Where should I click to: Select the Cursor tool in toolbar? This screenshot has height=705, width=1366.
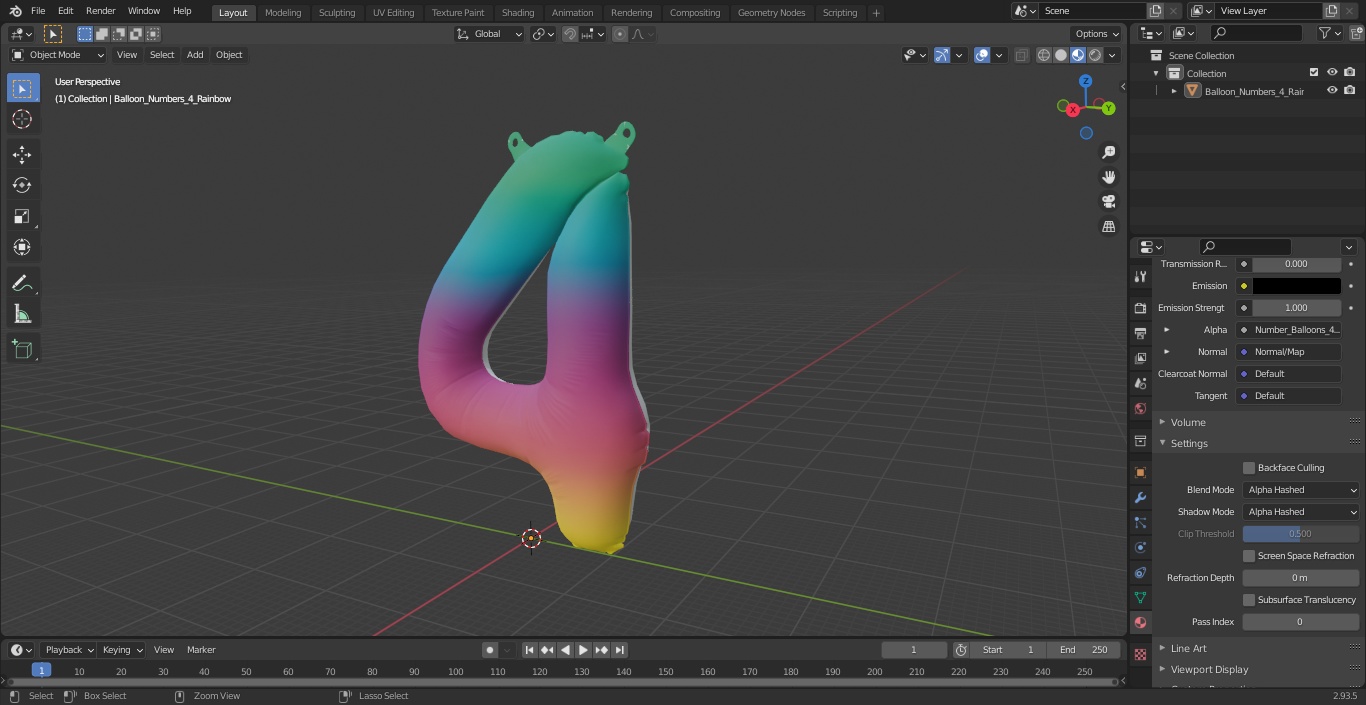pos(22,119)
